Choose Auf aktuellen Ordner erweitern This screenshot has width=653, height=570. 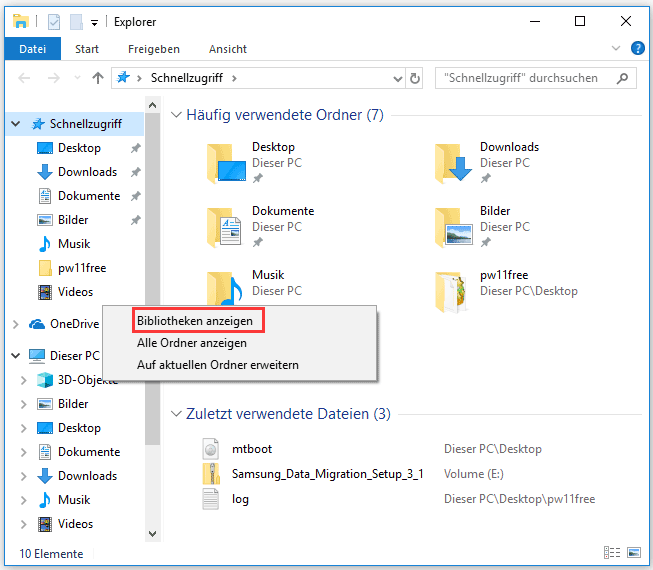click(218, 365)
